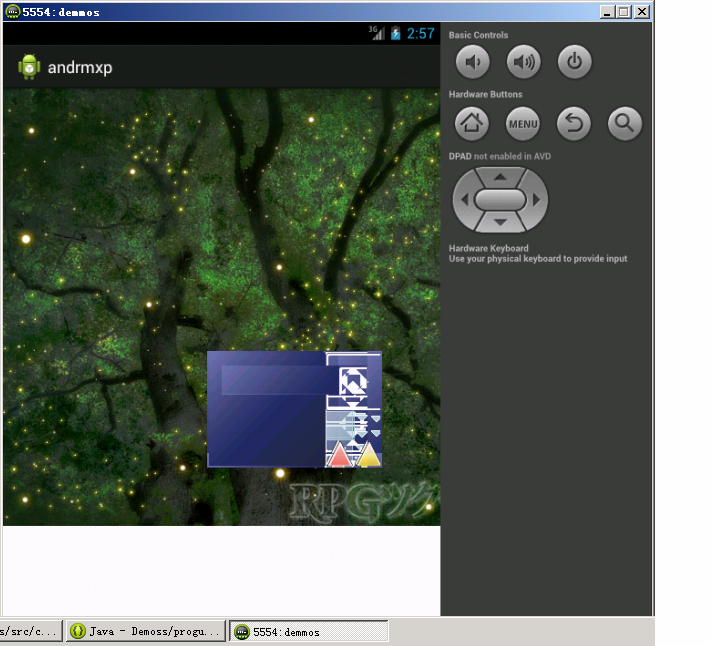Click the DPAD up arrow
This screenshot has width=711, height=646.
[x=500, y=177]
